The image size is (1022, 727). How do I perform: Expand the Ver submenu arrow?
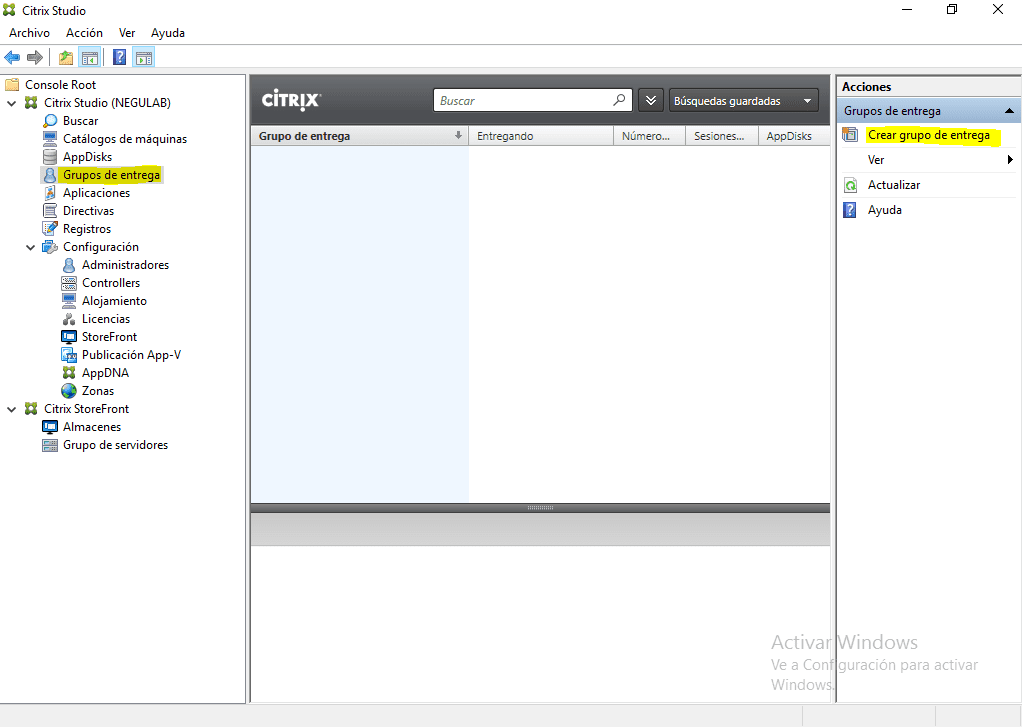[1010, 159]
